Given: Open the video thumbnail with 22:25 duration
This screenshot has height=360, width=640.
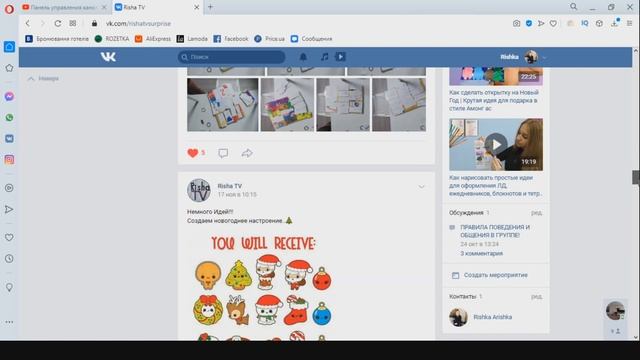Looking at the screenshot, I should tap(496, 76).
